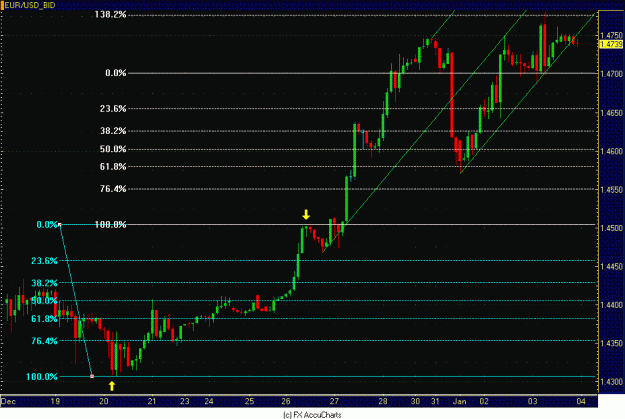Select the 1.4350 price axis value
Image resolution: width=625 pixels, height=419 pixels.
pos(611,343)
